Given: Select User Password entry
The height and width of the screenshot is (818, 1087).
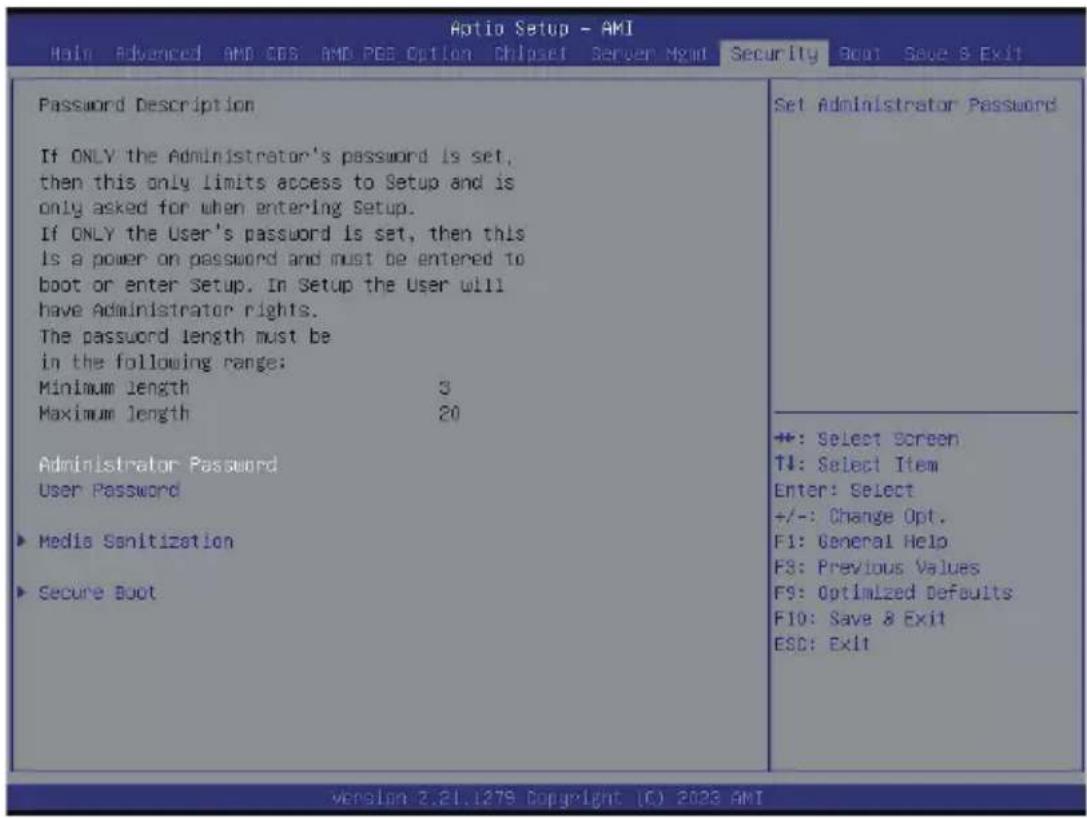Looking at the screenshot, I should pyautogui.click(x=110, y=490).
